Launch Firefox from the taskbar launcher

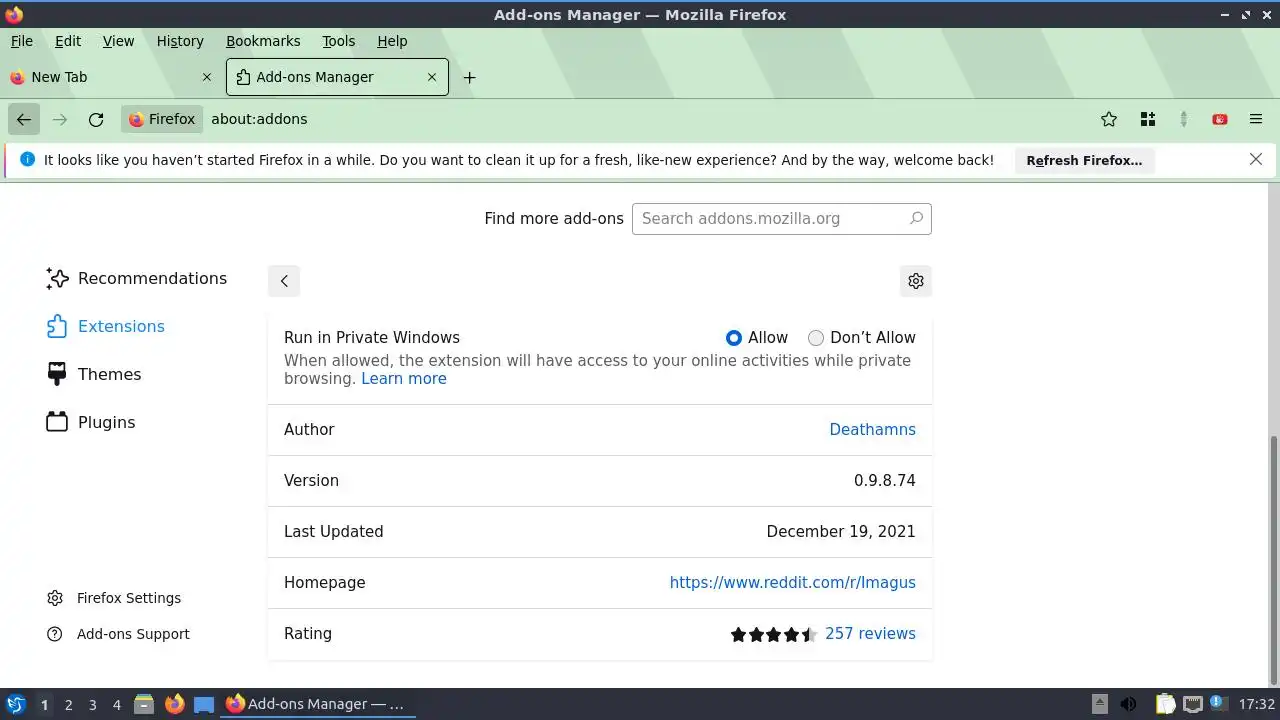[x=174, y=704]
